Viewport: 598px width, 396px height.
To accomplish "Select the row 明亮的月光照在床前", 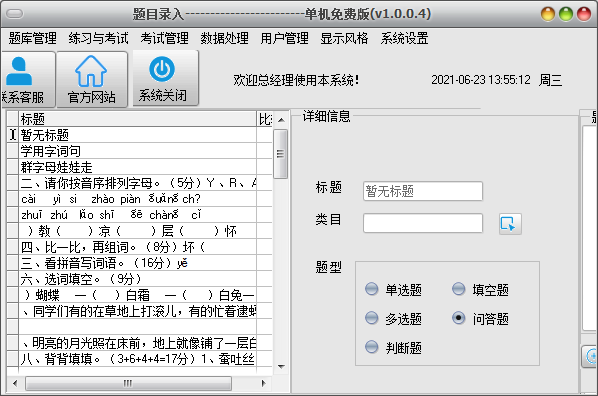I will tap(137, 343).
